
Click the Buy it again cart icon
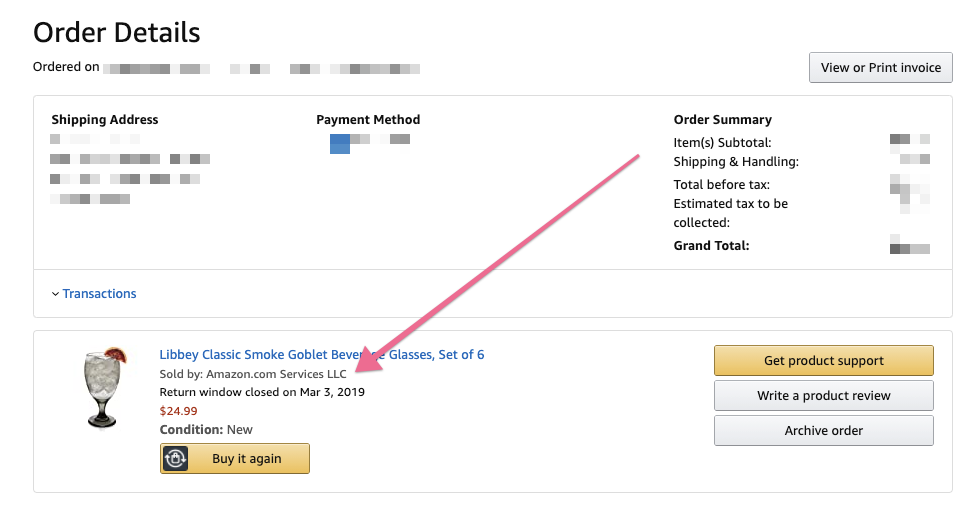pos(176,459)
